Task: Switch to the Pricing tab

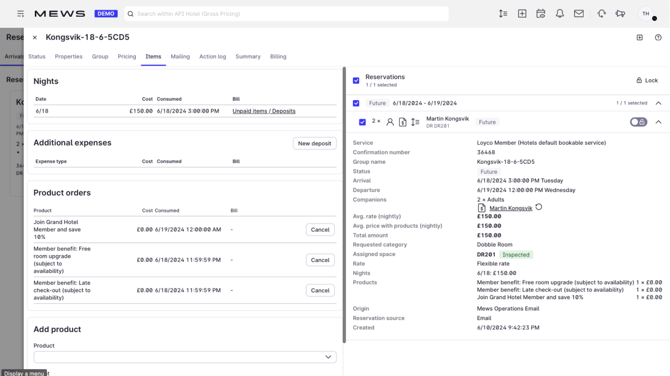Action: [127, 56]
